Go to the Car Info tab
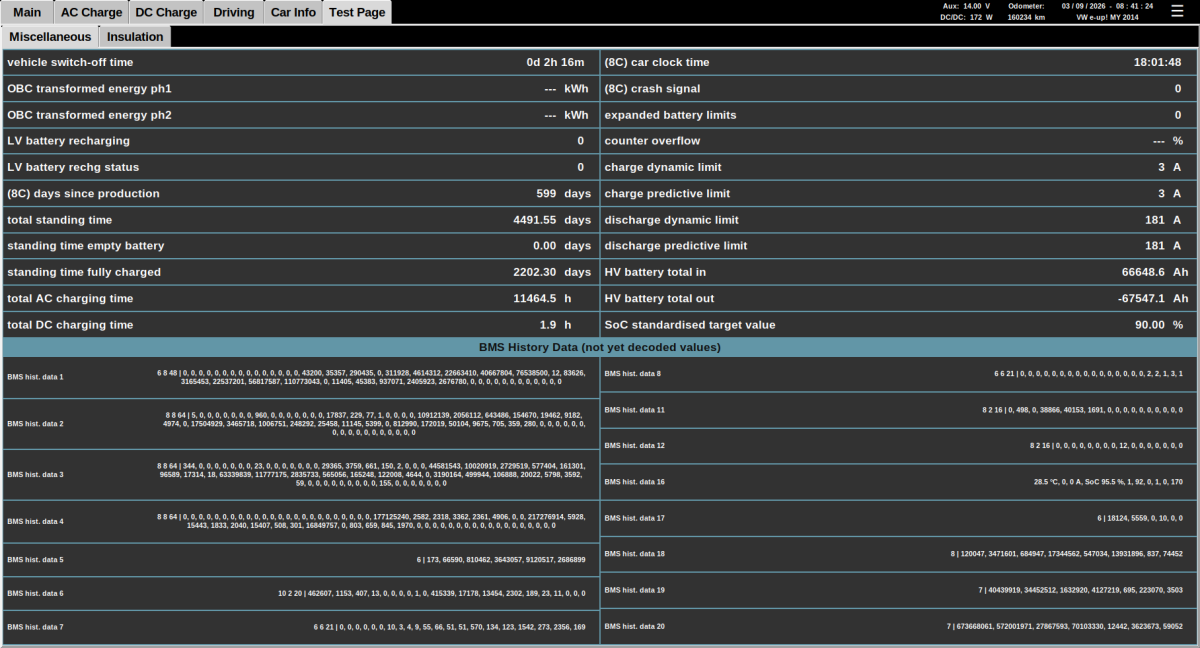Screen dimensions: 1200x648 293,12
